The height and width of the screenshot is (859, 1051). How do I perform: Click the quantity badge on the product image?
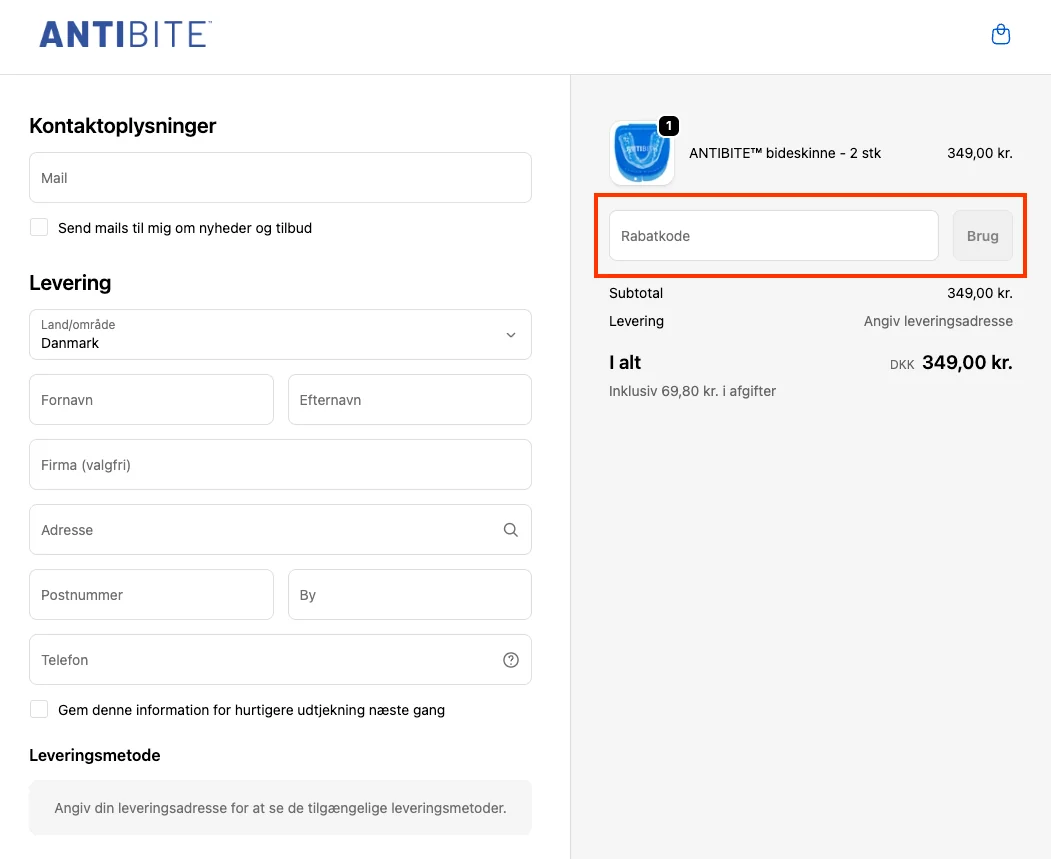[668, 126]
